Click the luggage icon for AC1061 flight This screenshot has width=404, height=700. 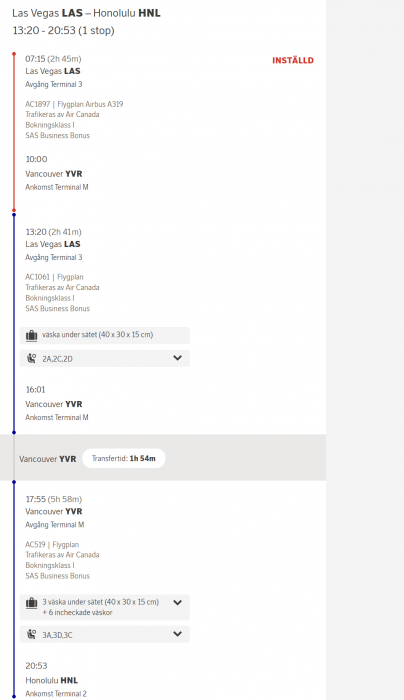pyautogui.click(x=31, y=335)
